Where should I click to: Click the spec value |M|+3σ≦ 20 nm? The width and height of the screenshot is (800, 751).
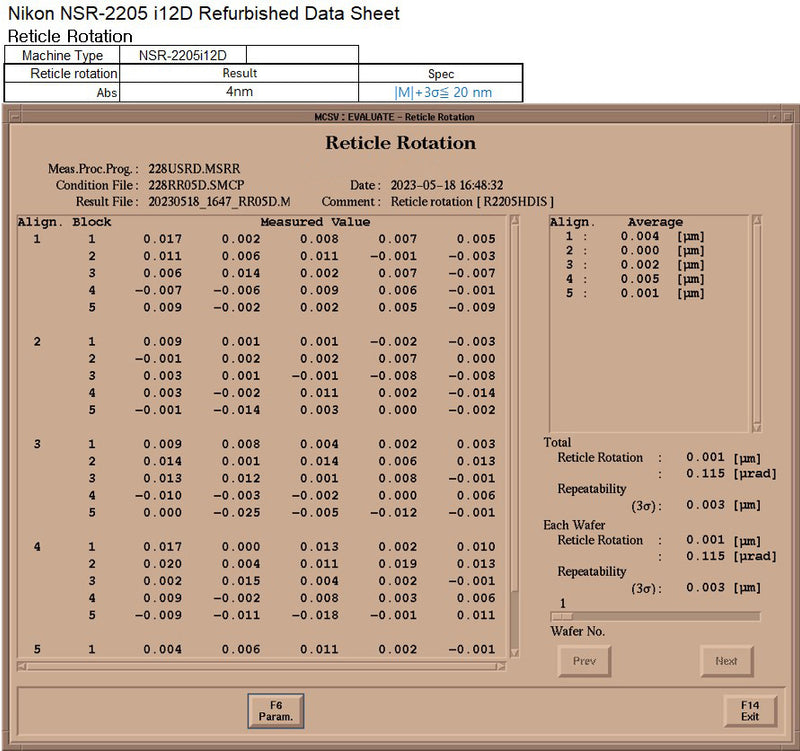[441, 92]
